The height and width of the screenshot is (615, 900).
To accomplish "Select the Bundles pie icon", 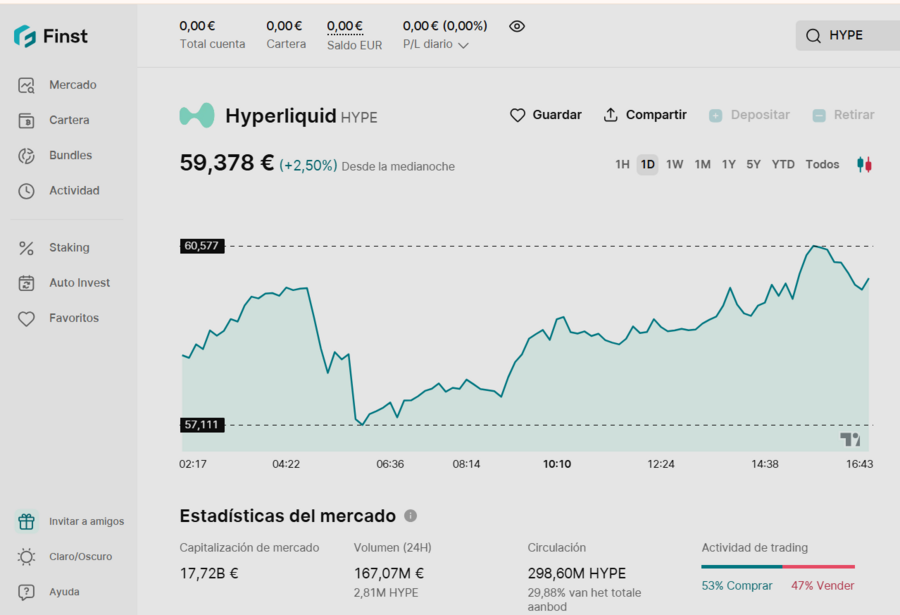I will tap(26, 156).
